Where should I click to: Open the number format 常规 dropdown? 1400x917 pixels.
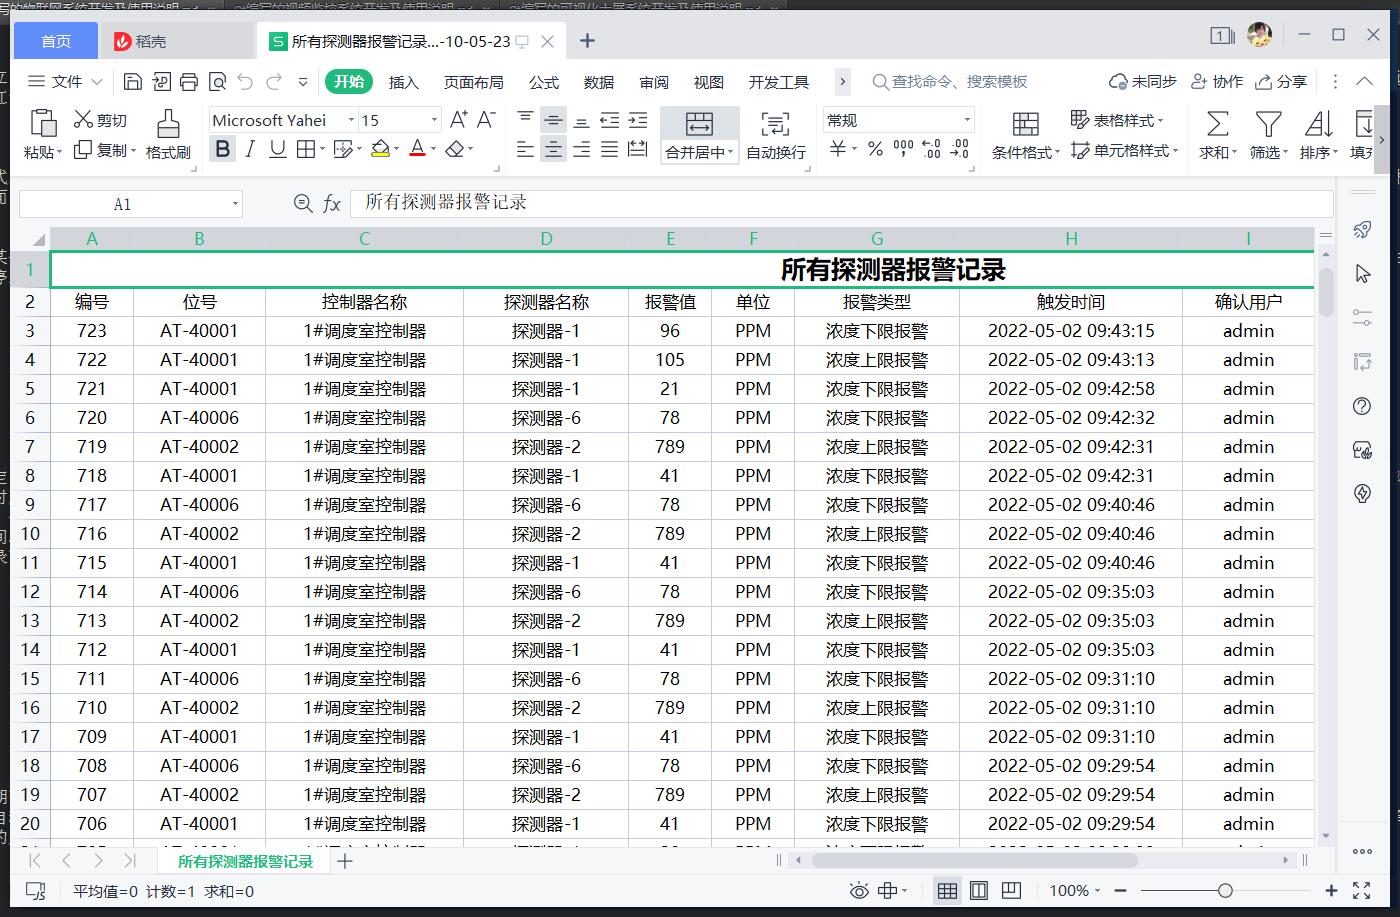click(x=967, y=120)
